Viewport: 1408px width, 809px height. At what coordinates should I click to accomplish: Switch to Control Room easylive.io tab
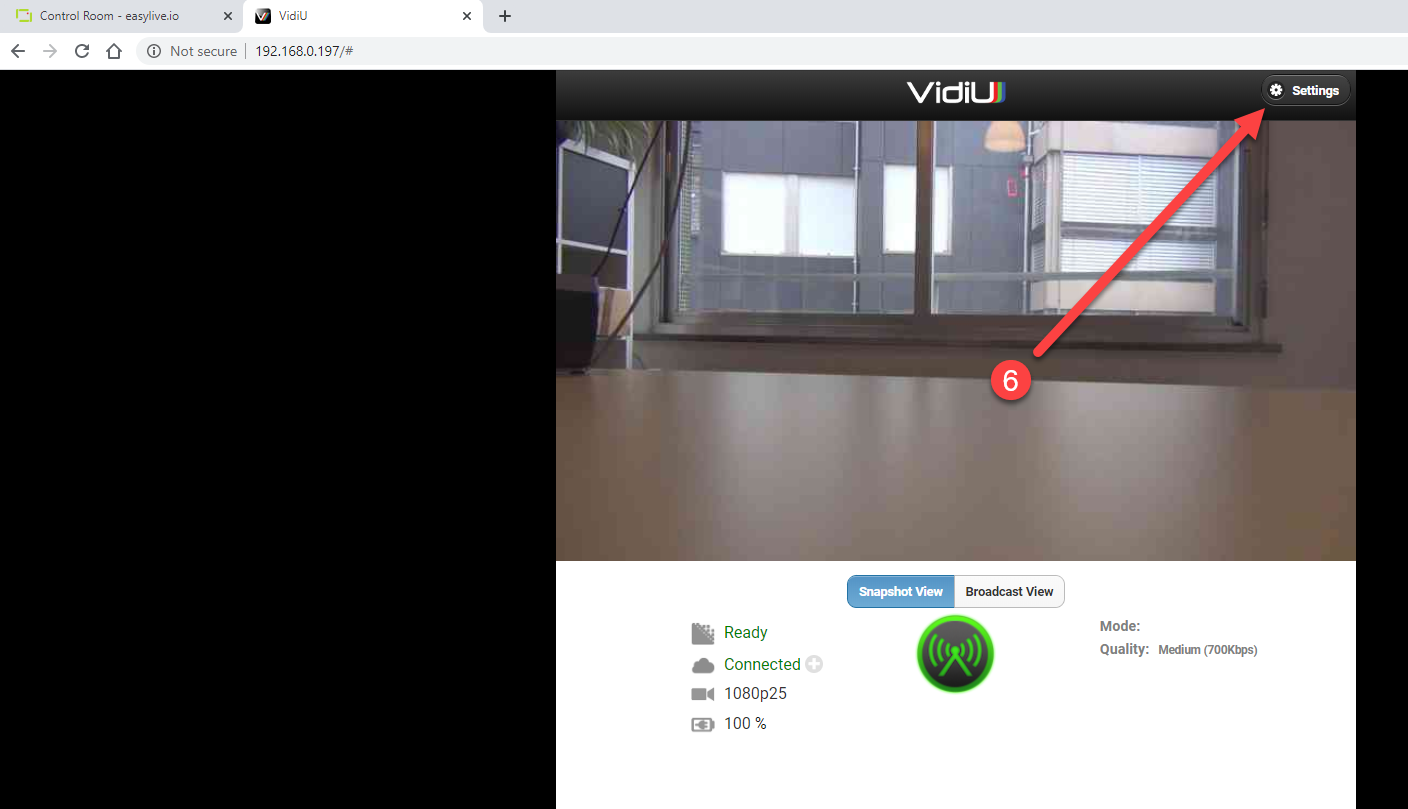[x=122, y=16]
